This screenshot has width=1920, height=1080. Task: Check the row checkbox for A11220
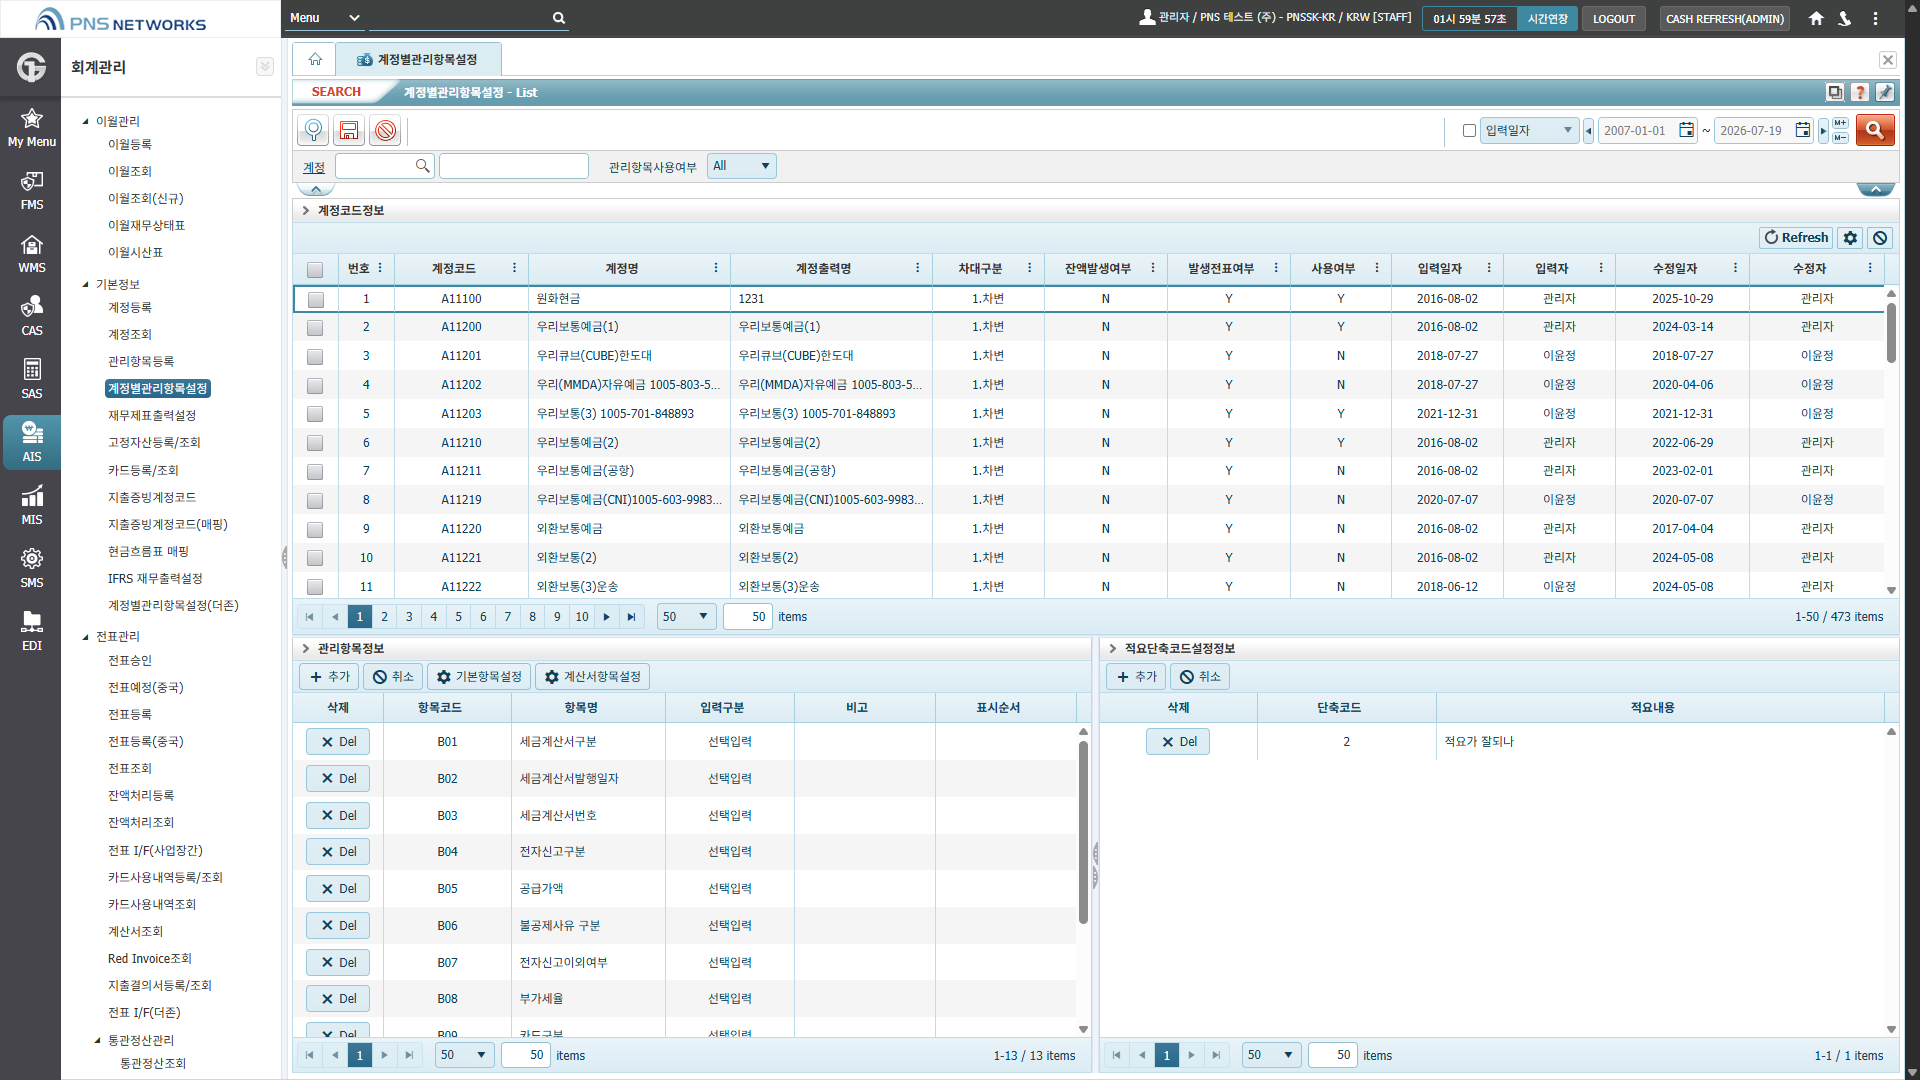[315, 529]
